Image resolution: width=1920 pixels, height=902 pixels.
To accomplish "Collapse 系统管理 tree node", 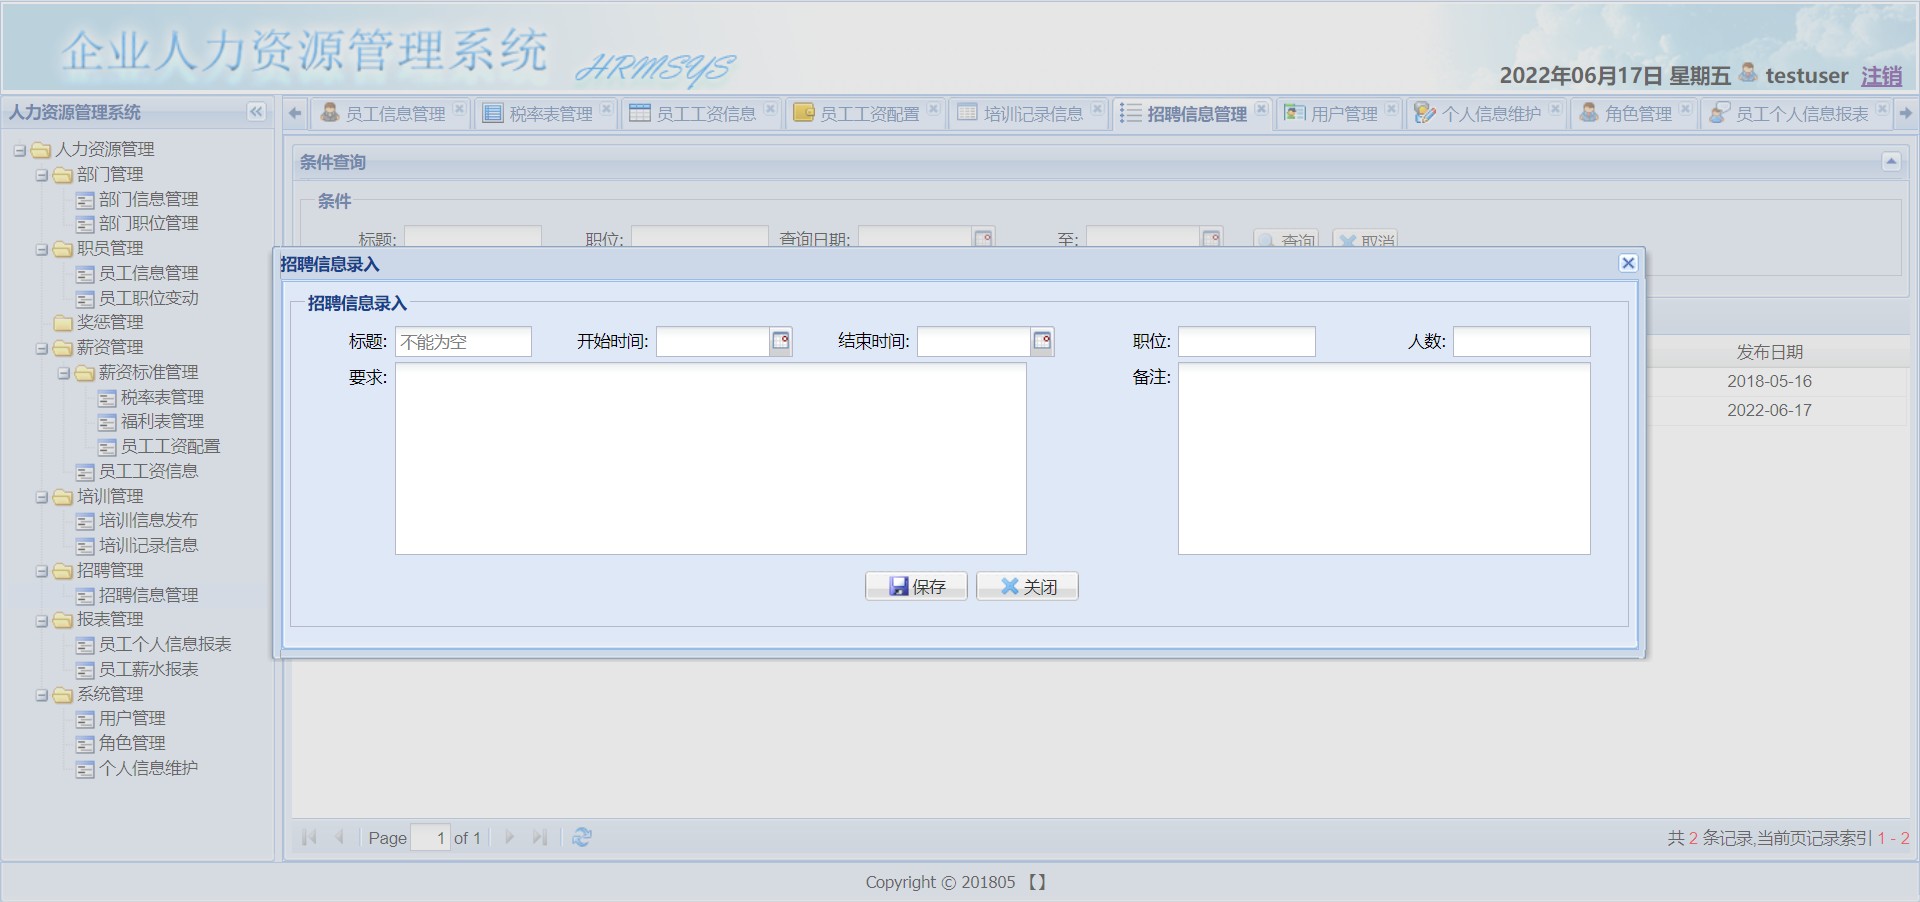I will (42, 695).
